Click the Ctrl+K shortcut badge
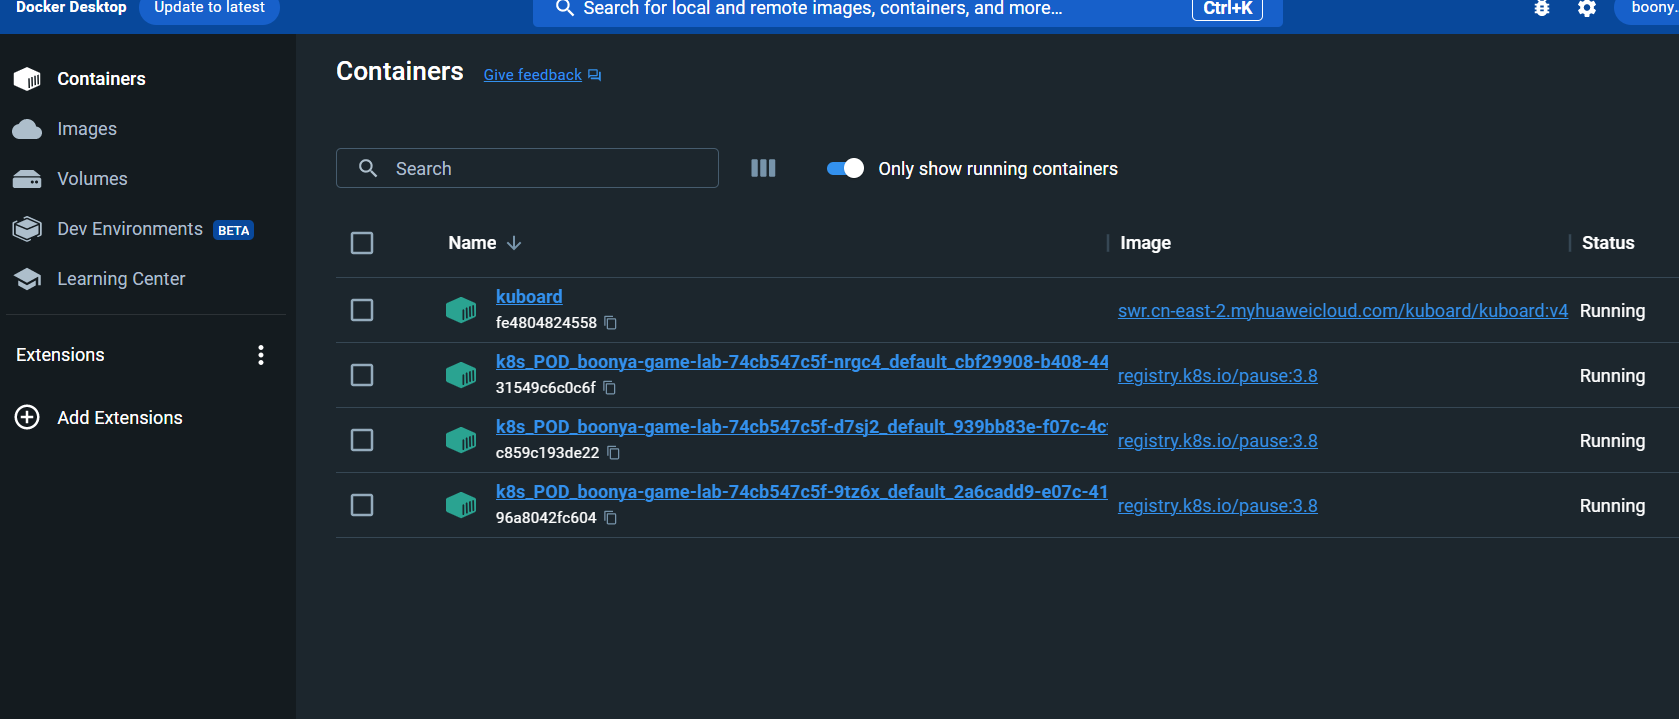The width and height of the screenshot is (1679, 719). click(x=1227, y=8)
